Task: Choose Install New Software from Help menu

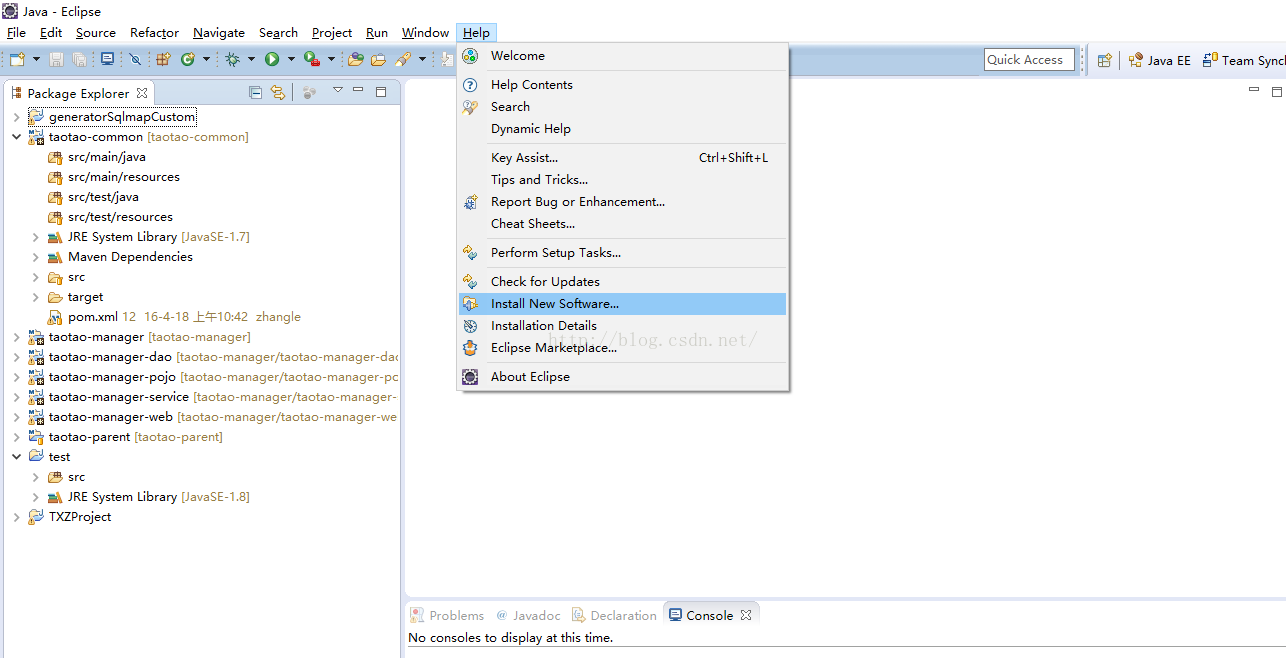Action: 622,304
